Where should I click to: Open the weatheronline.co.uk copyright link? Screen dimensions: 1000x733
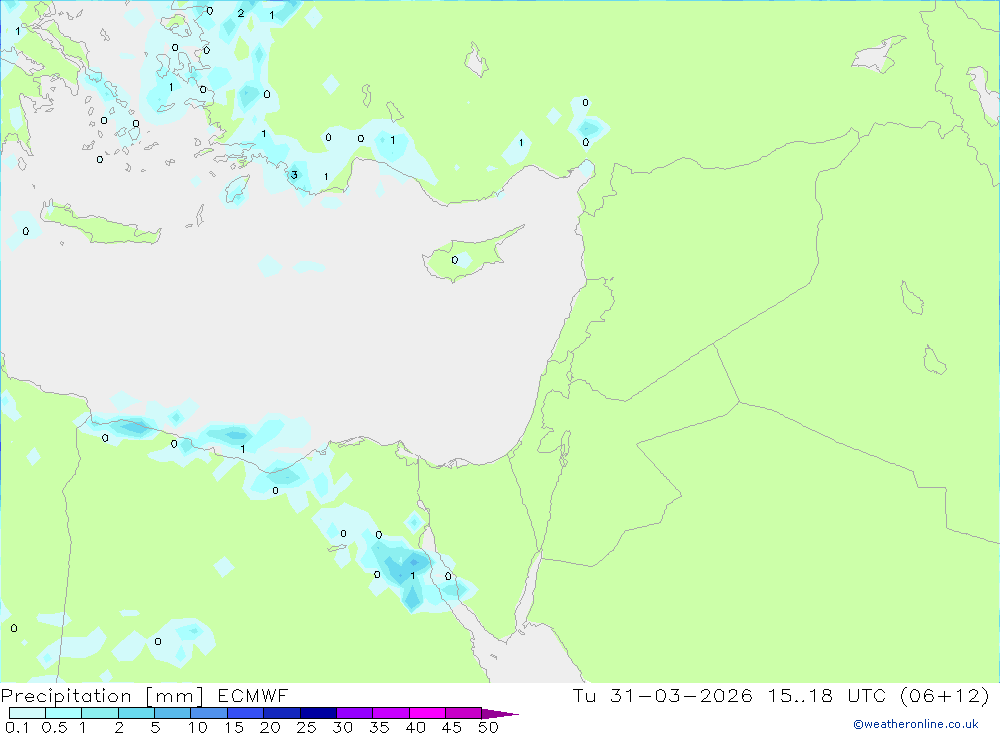coord(916,724)
